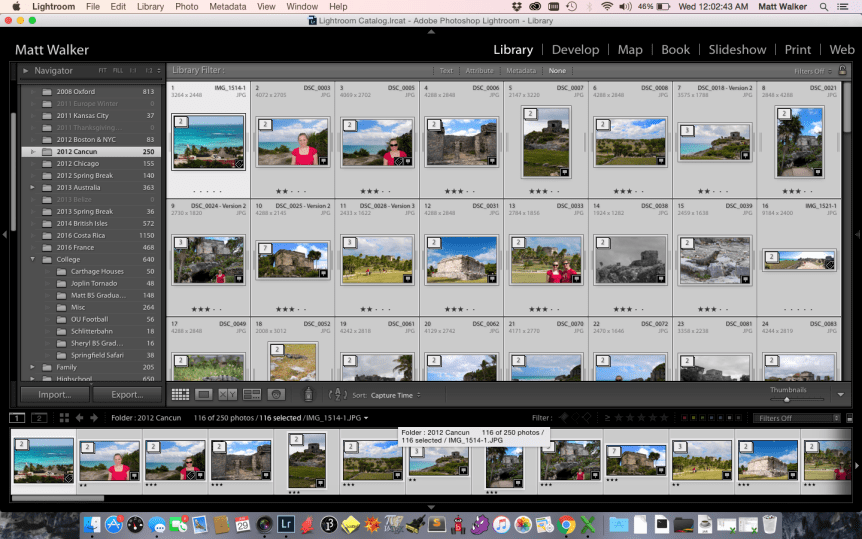Open Spotlight search in the menu bar
The width and height of the screenshot is (862, 539).
[x=824, y=7]
